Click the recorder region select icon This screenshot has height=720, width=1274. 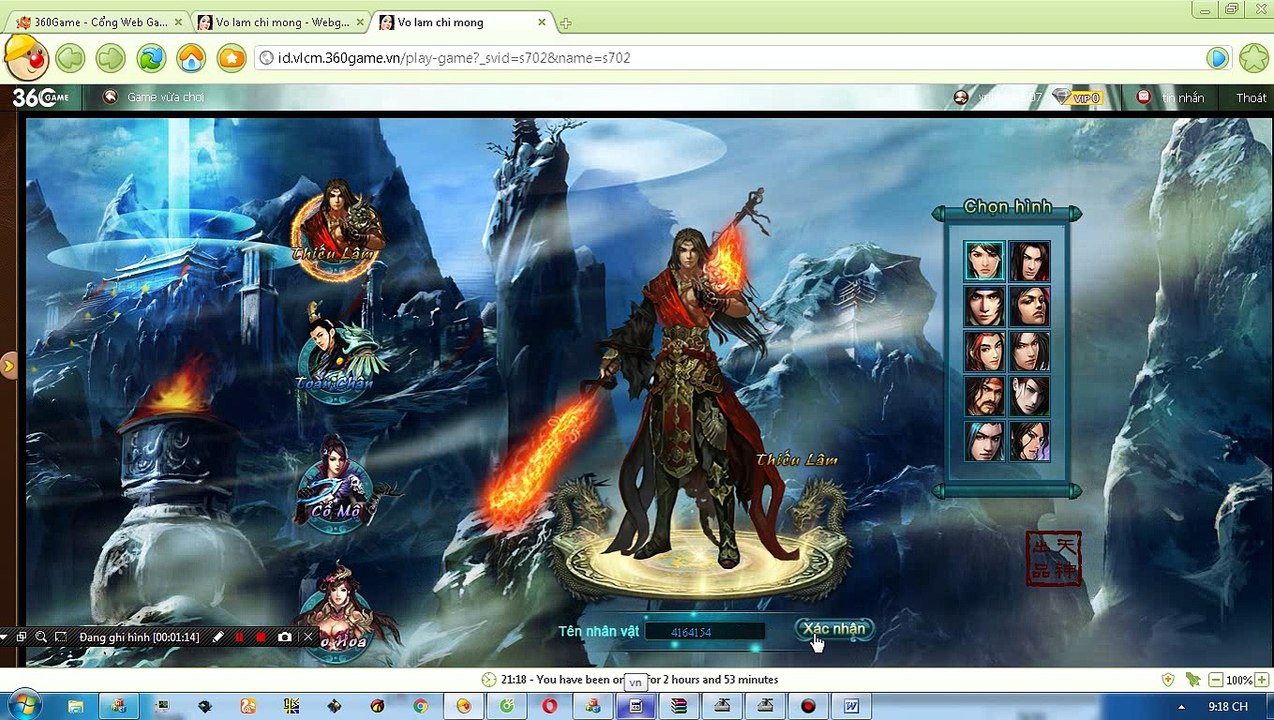point(61,637)
